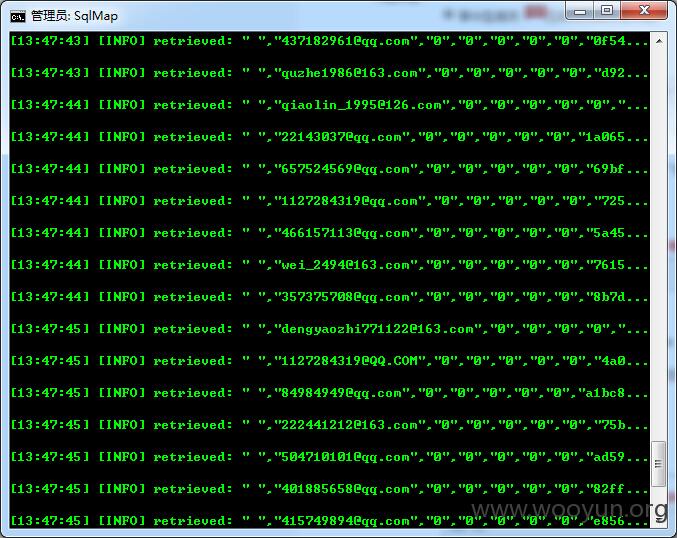Screen dimensions: 677x538
Task: Click the email quzhe1986@163.com
Action: [x=349, y=73]
